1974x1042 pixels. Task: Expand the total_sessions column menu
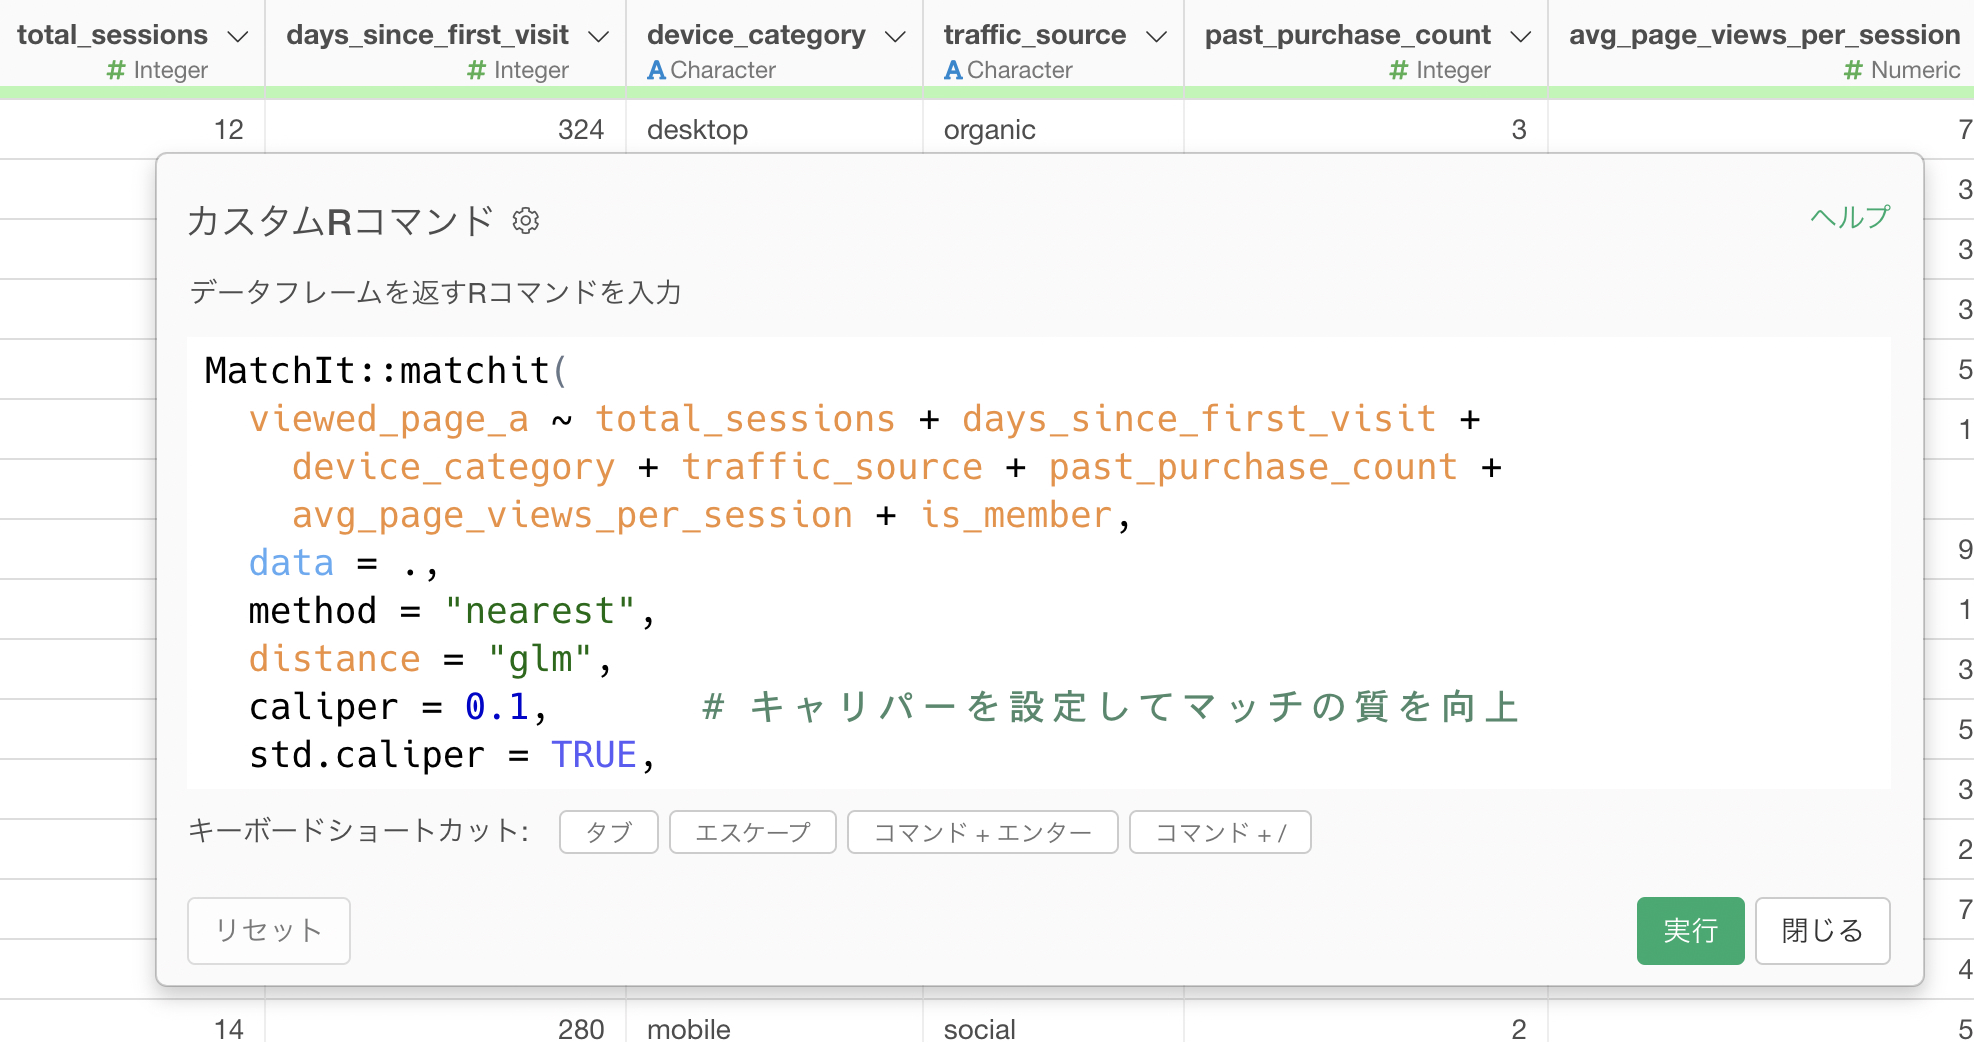coord(238,36)
